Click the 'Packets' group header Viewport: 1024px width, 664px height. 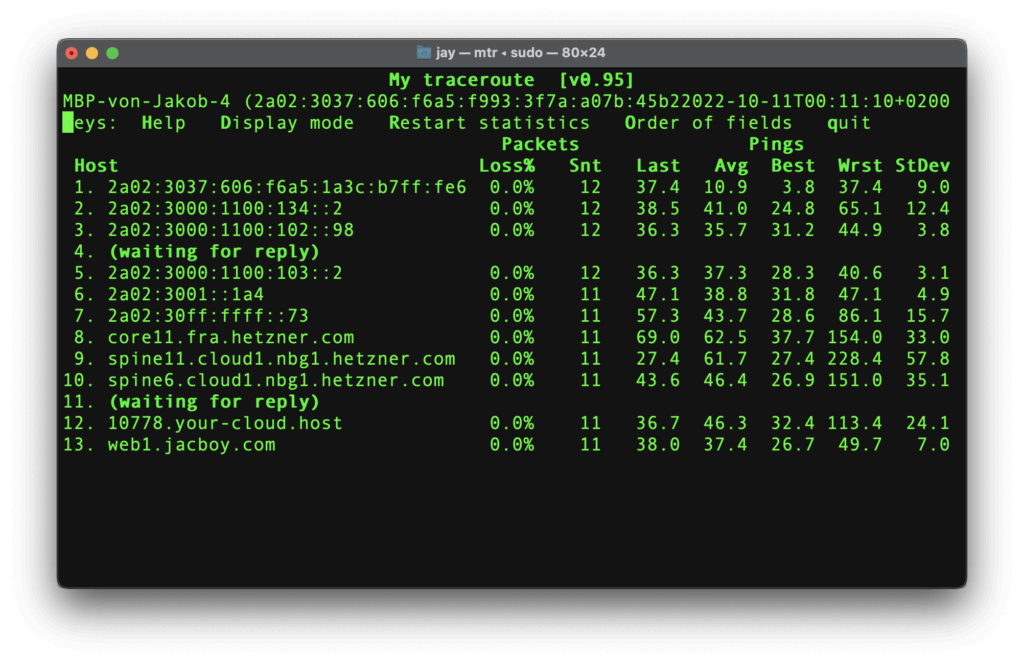(540, 144)
